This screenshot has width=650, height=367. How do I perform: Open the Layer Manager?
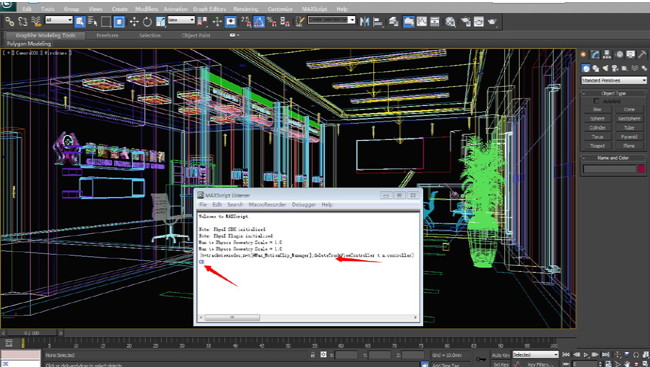(393, 22)
